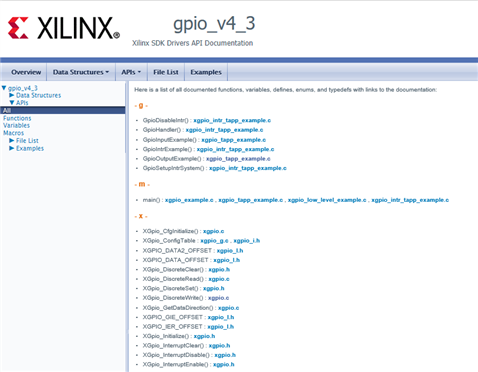The image size is (478, 372).
Task: Open the Overview tab
Action: pos(26,72)
